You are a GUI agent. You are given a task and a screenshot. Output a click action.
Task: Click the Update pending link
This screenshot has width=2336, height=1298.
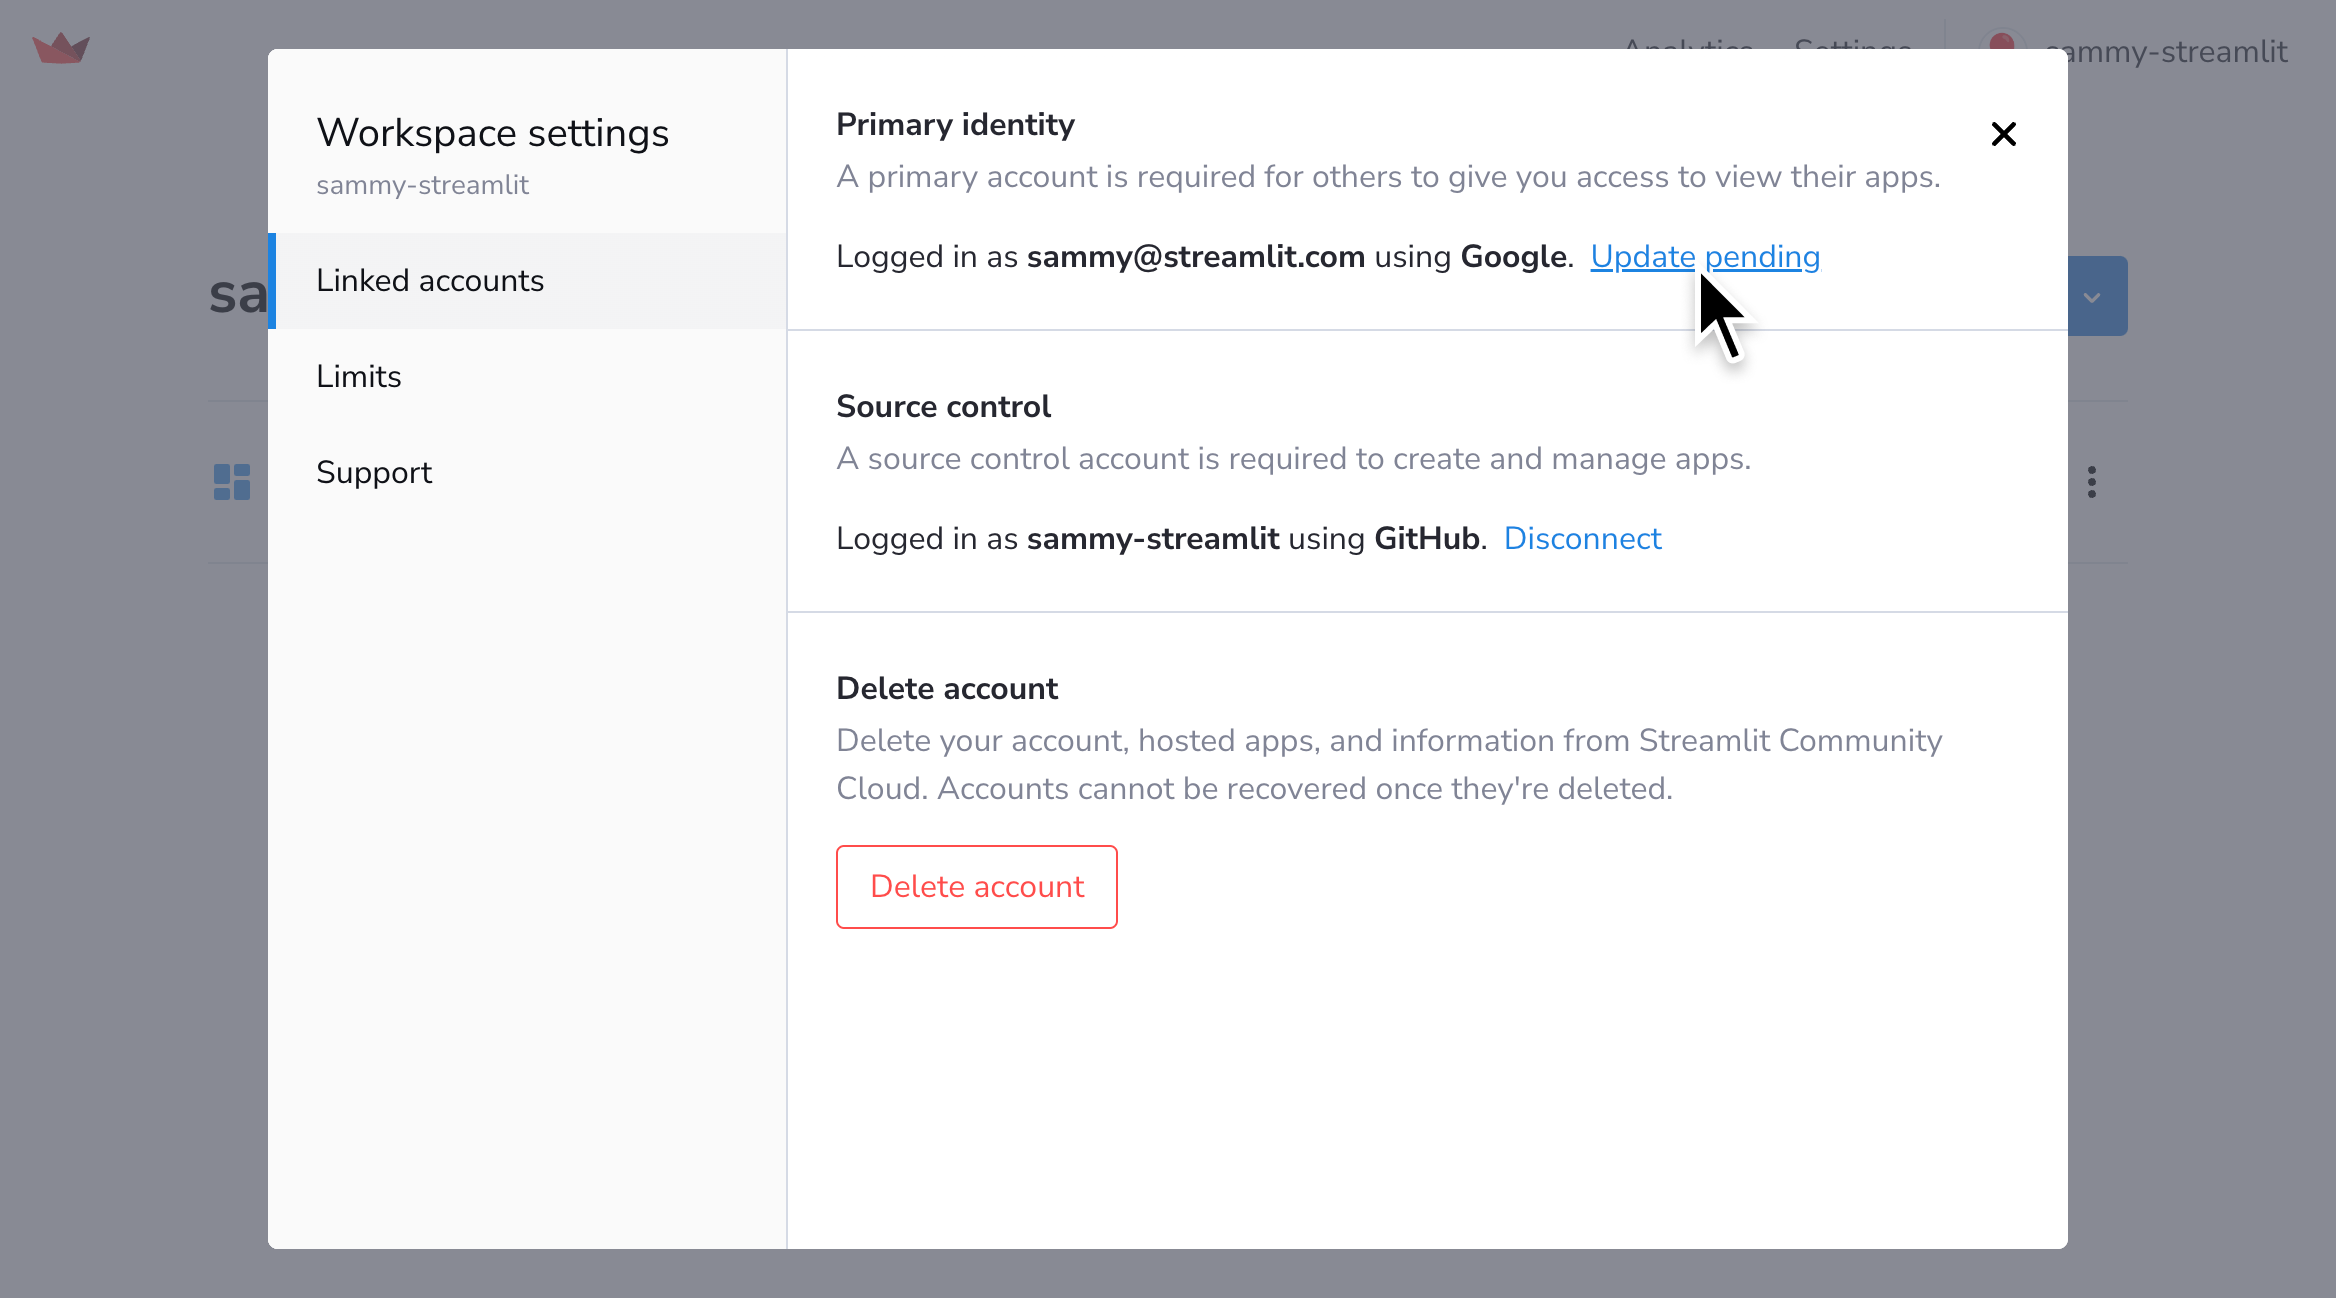(x=1705, y=257)
